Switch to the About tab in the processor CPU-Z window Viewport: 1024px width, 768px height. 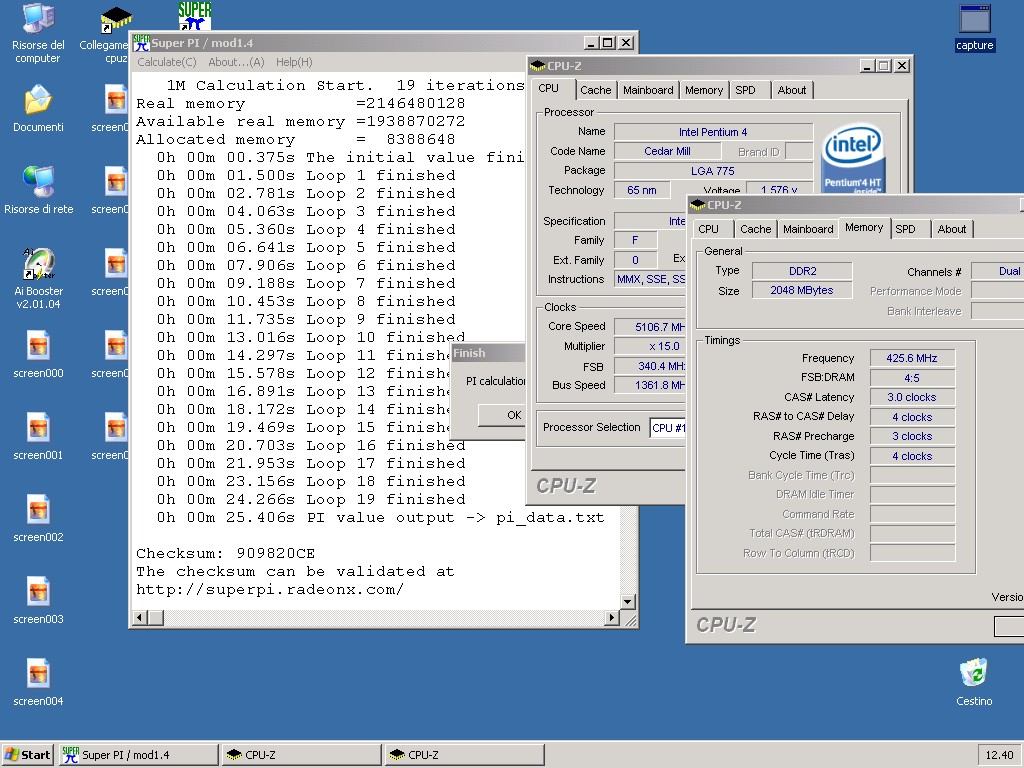[x=792, y=90]
